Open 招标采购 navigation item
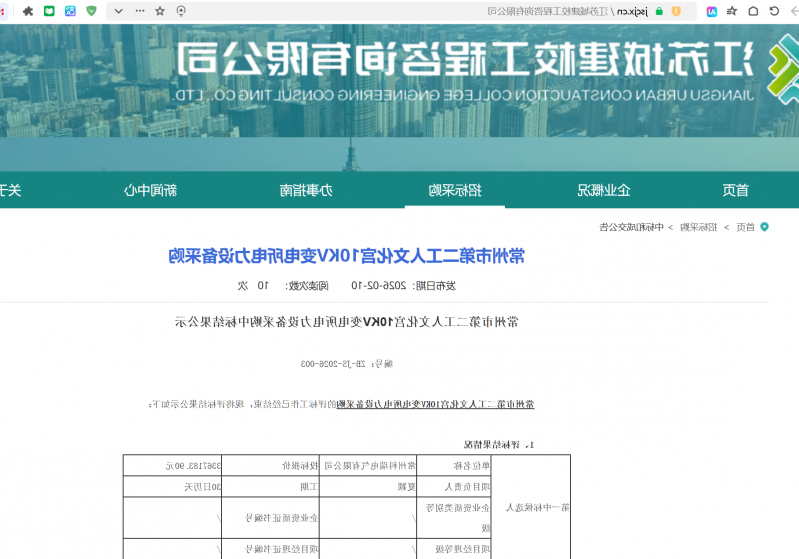Screen dimensions: 799x559 pos(455,191)
